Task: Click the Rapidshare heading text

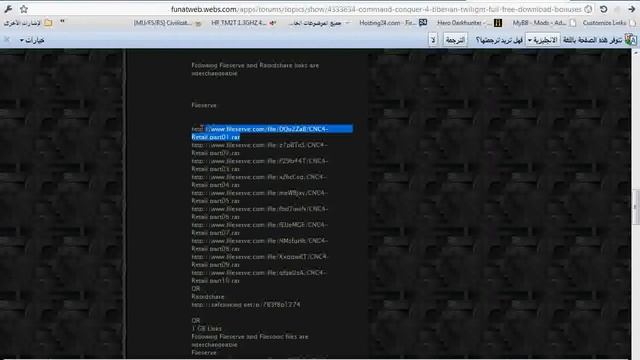Action: (208, 297)
